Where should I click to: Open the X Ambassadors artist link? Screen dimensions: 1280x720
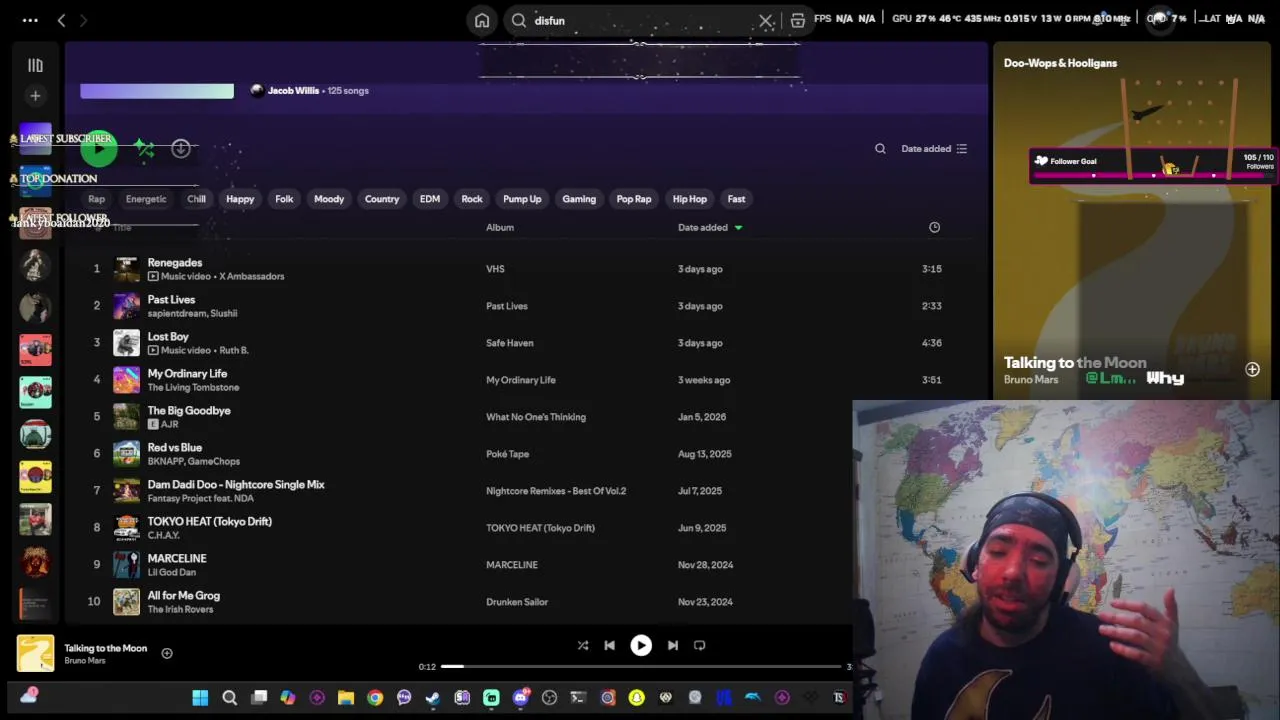[x=252, y=276]
